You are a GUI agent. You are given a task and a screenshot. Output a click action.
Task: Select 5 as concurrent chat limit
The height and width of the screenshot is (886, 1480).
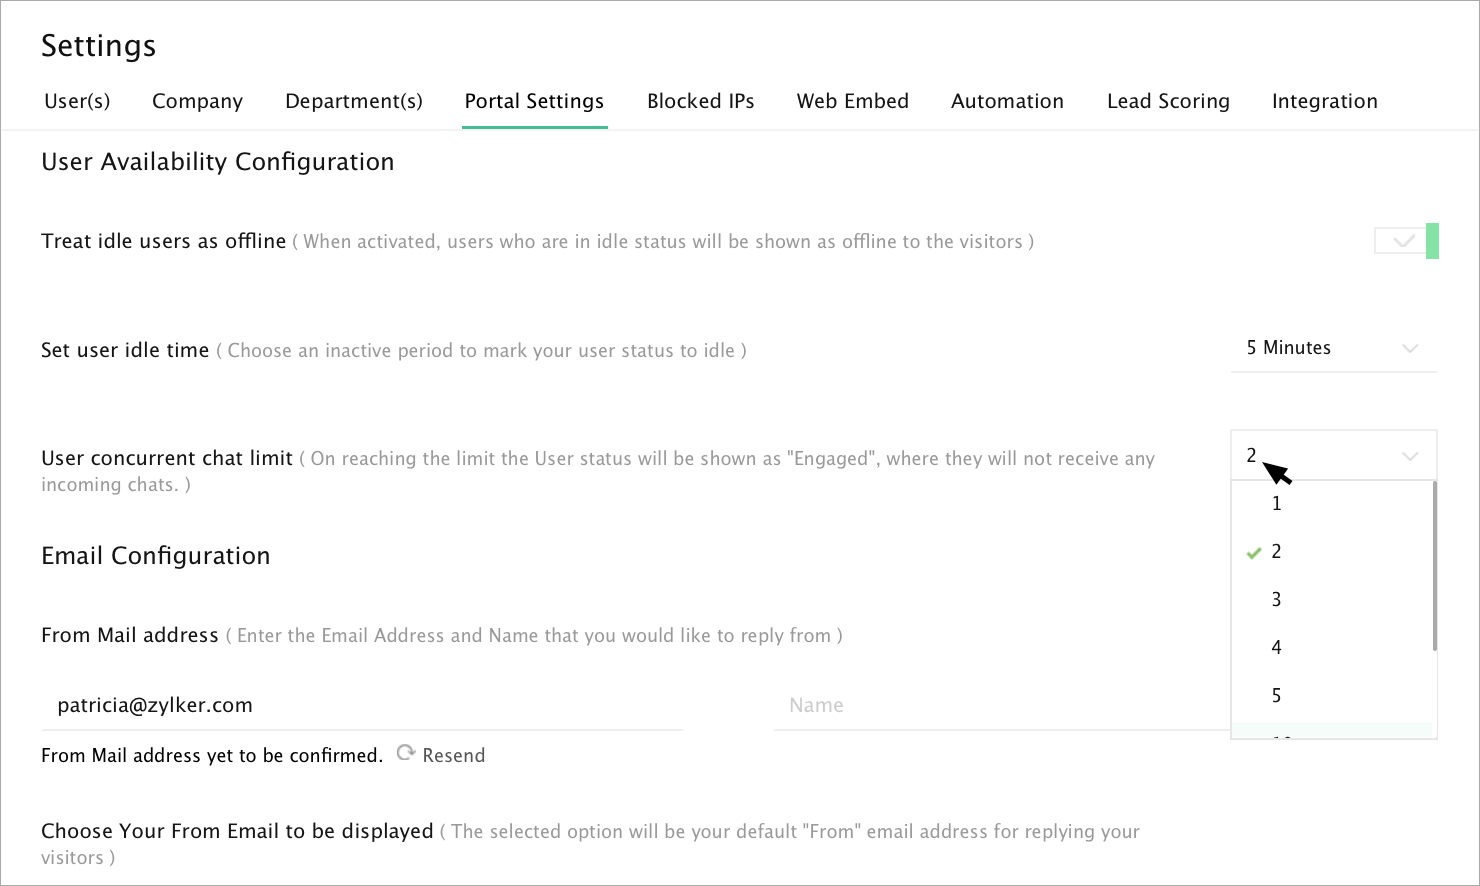(1276, 696)
